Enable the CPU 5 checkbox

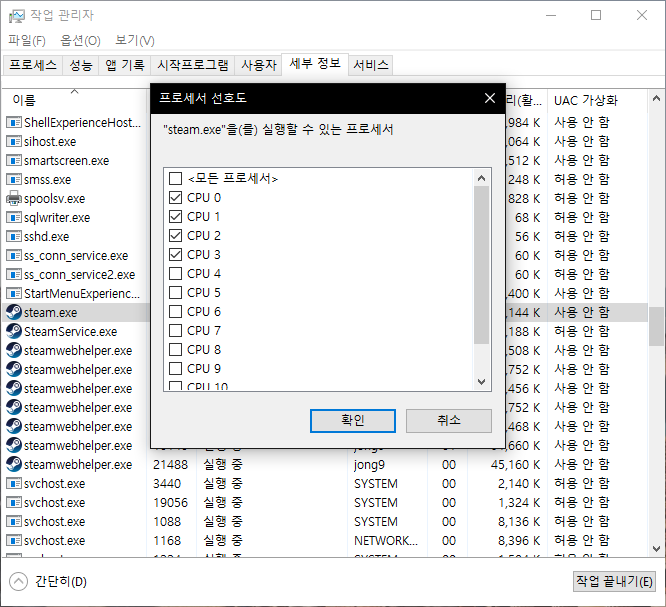pyautogui.click(x=175, y=293)
